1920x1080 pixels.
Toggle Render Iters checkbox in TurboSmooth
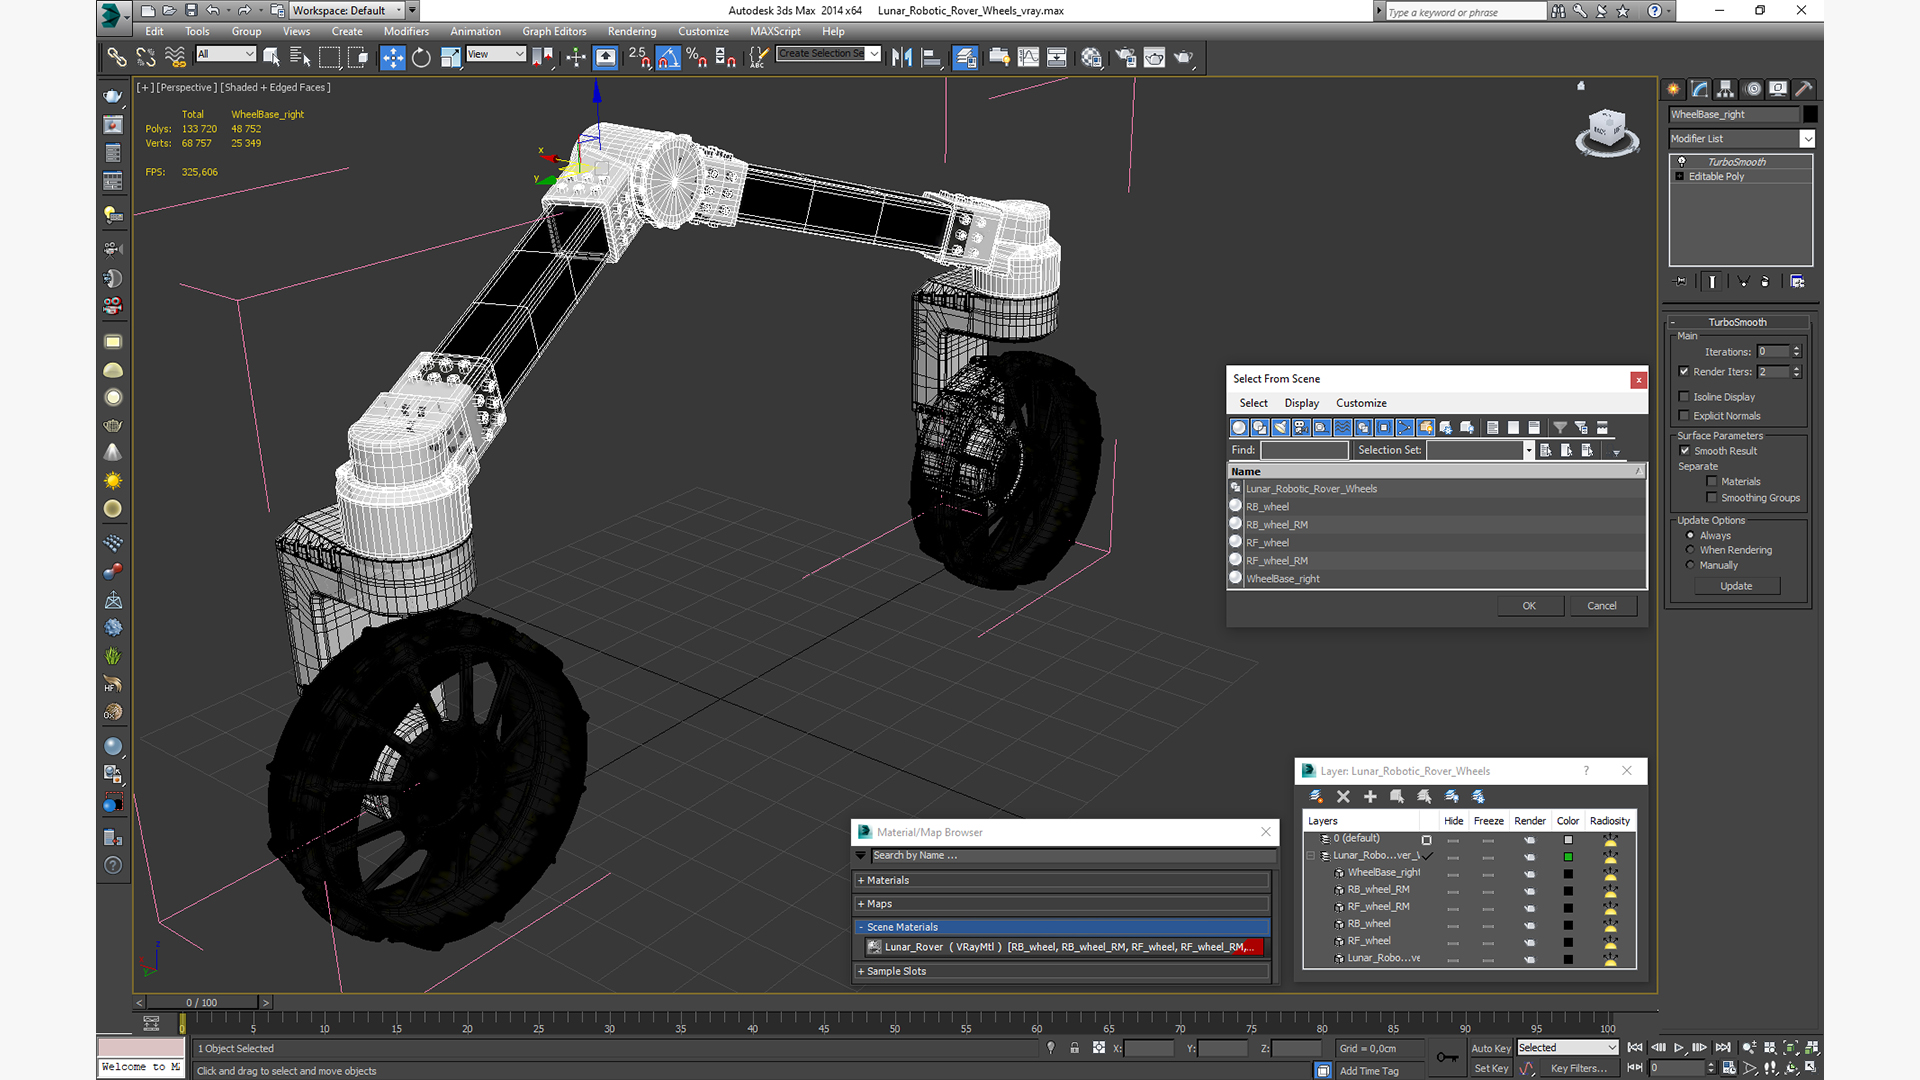[1684, 372]
